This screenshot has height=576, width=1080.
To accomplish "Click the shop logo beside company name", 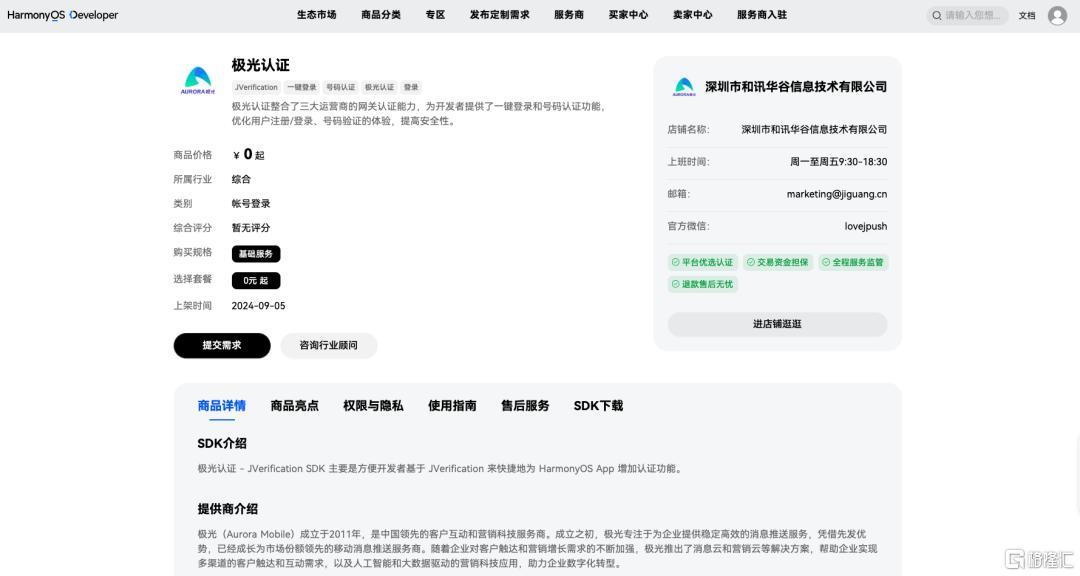I will 684,87.
